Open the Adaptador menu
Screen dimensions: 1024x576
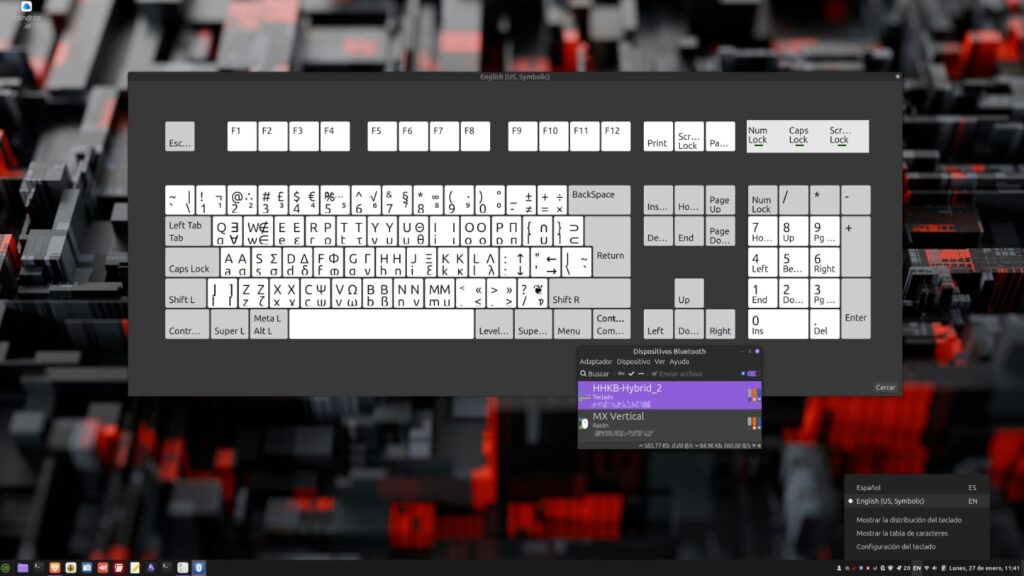tap(596, 361)
